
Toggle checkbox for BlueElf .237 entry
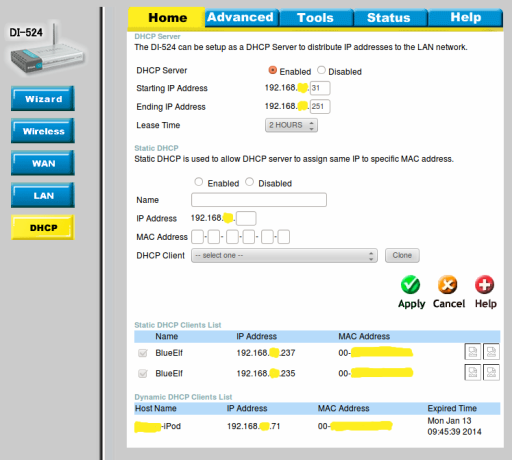143,353
